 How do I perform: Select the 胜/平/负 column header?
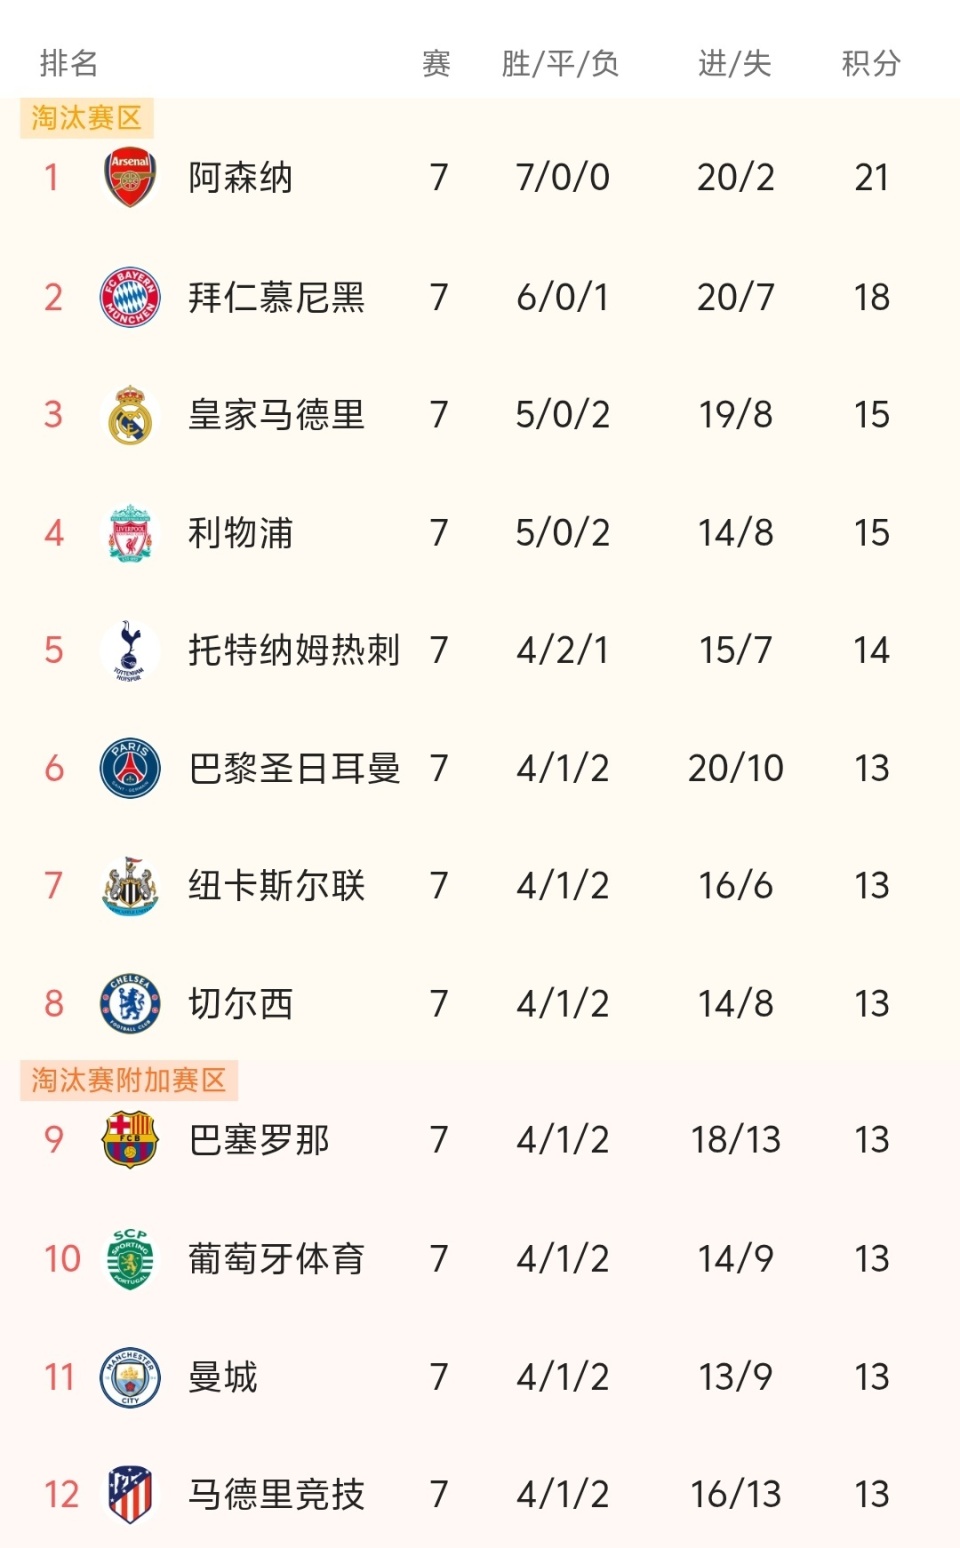click(560, 64)
